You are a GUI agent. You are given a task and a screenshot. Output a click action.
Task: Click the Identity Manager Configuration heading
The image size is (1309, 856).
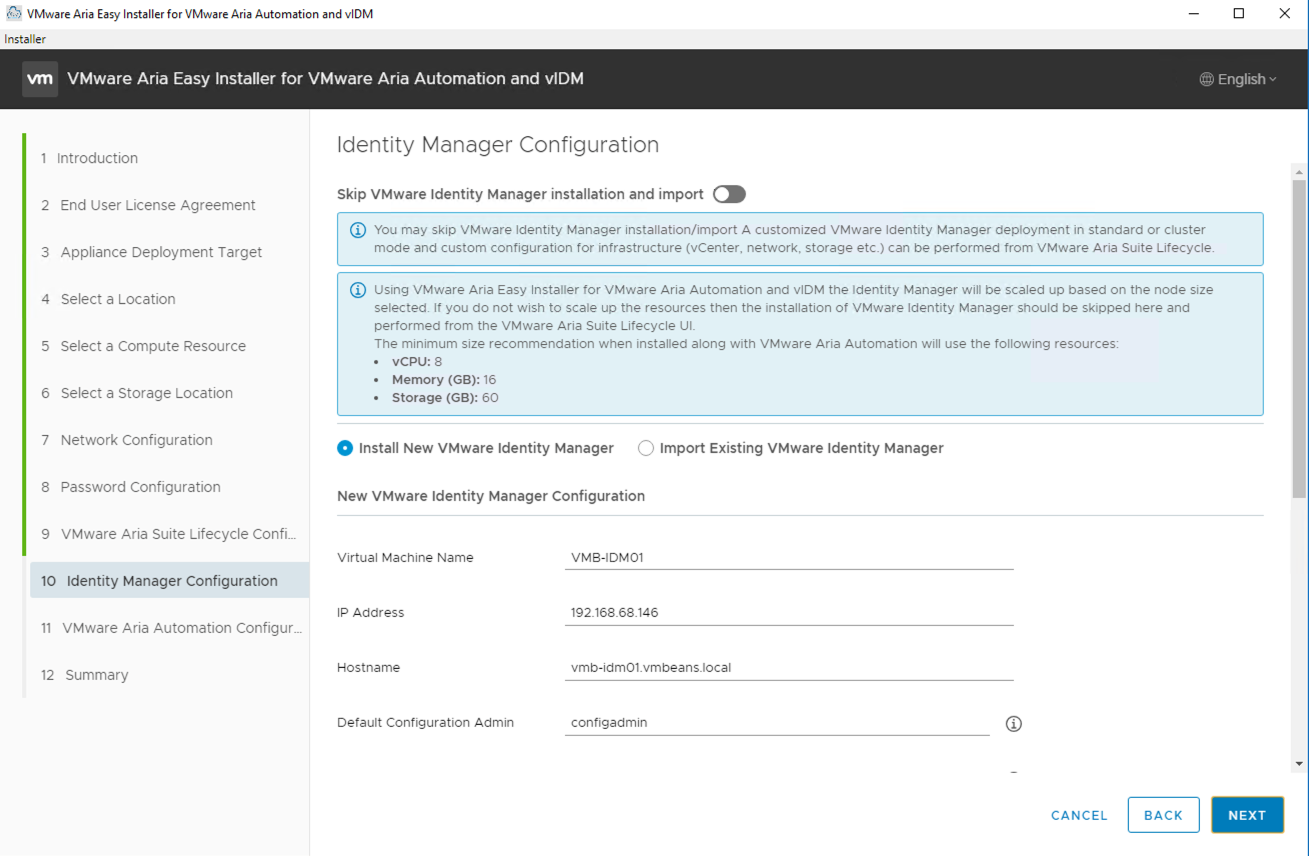(498, 145)
